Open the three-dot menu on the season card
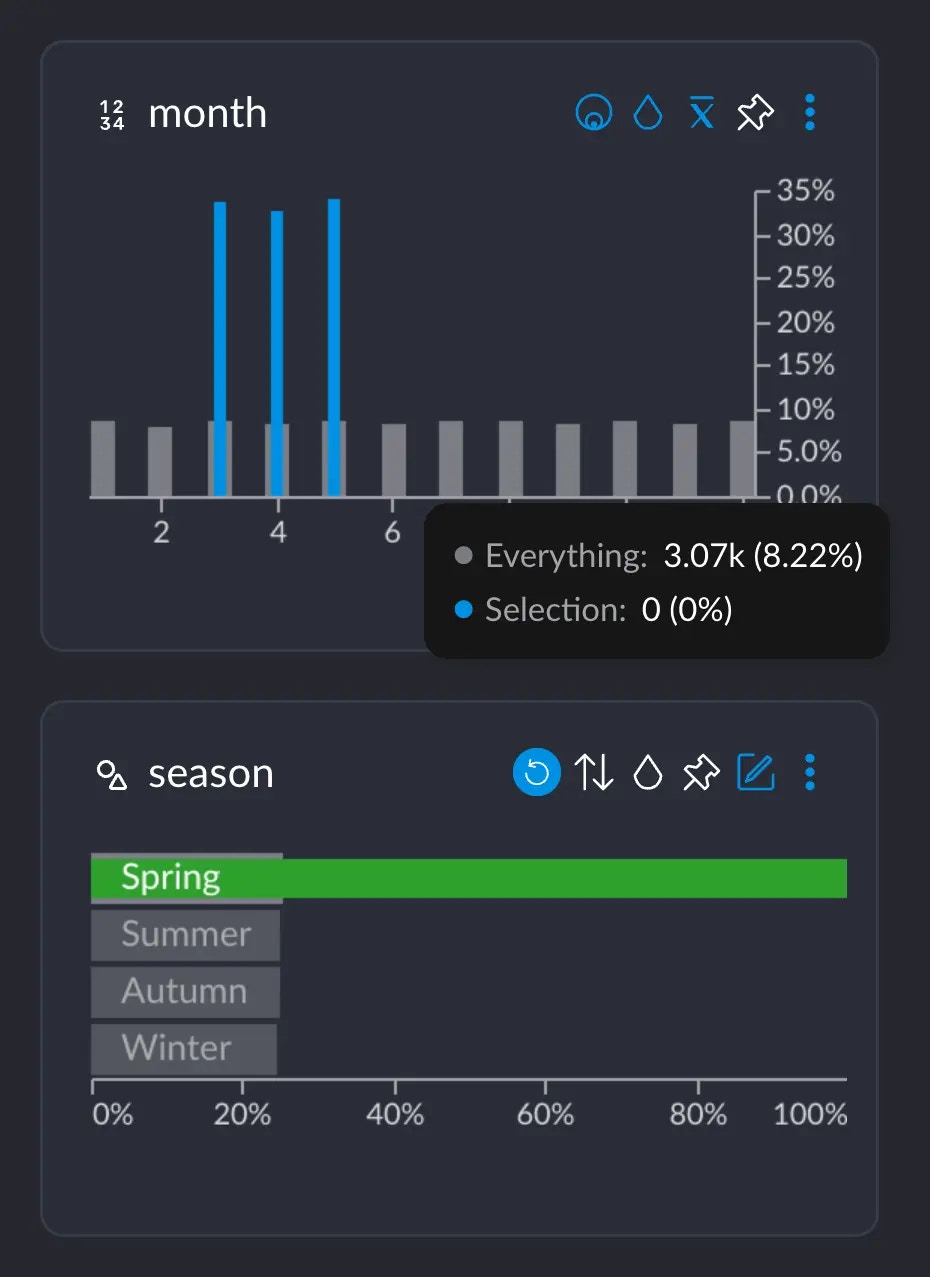Screen dimensions: 930x1277 click(x=810, y=773)
